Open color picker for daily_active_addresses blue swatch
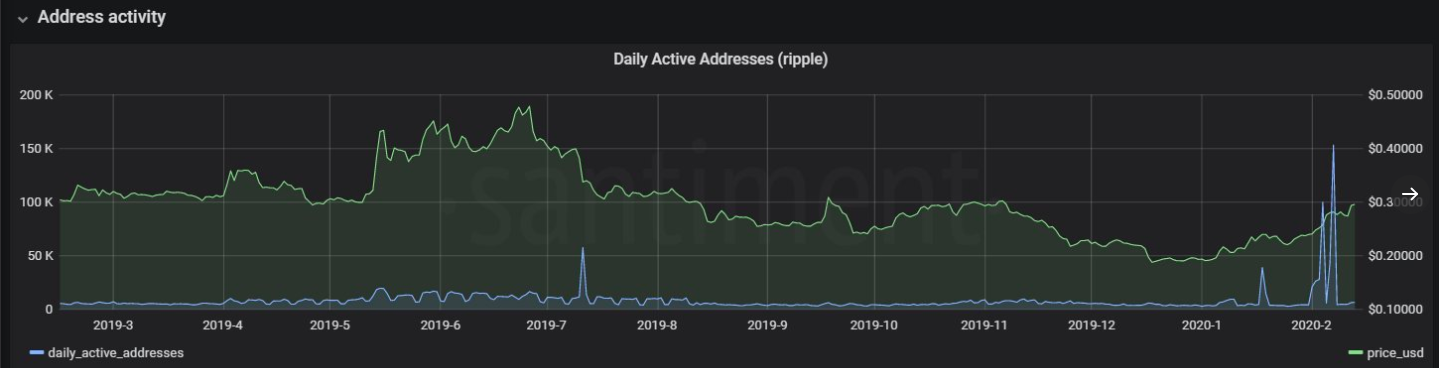Image resolution: width=1439 pixels, height=368 pixels. click(37, 353)
